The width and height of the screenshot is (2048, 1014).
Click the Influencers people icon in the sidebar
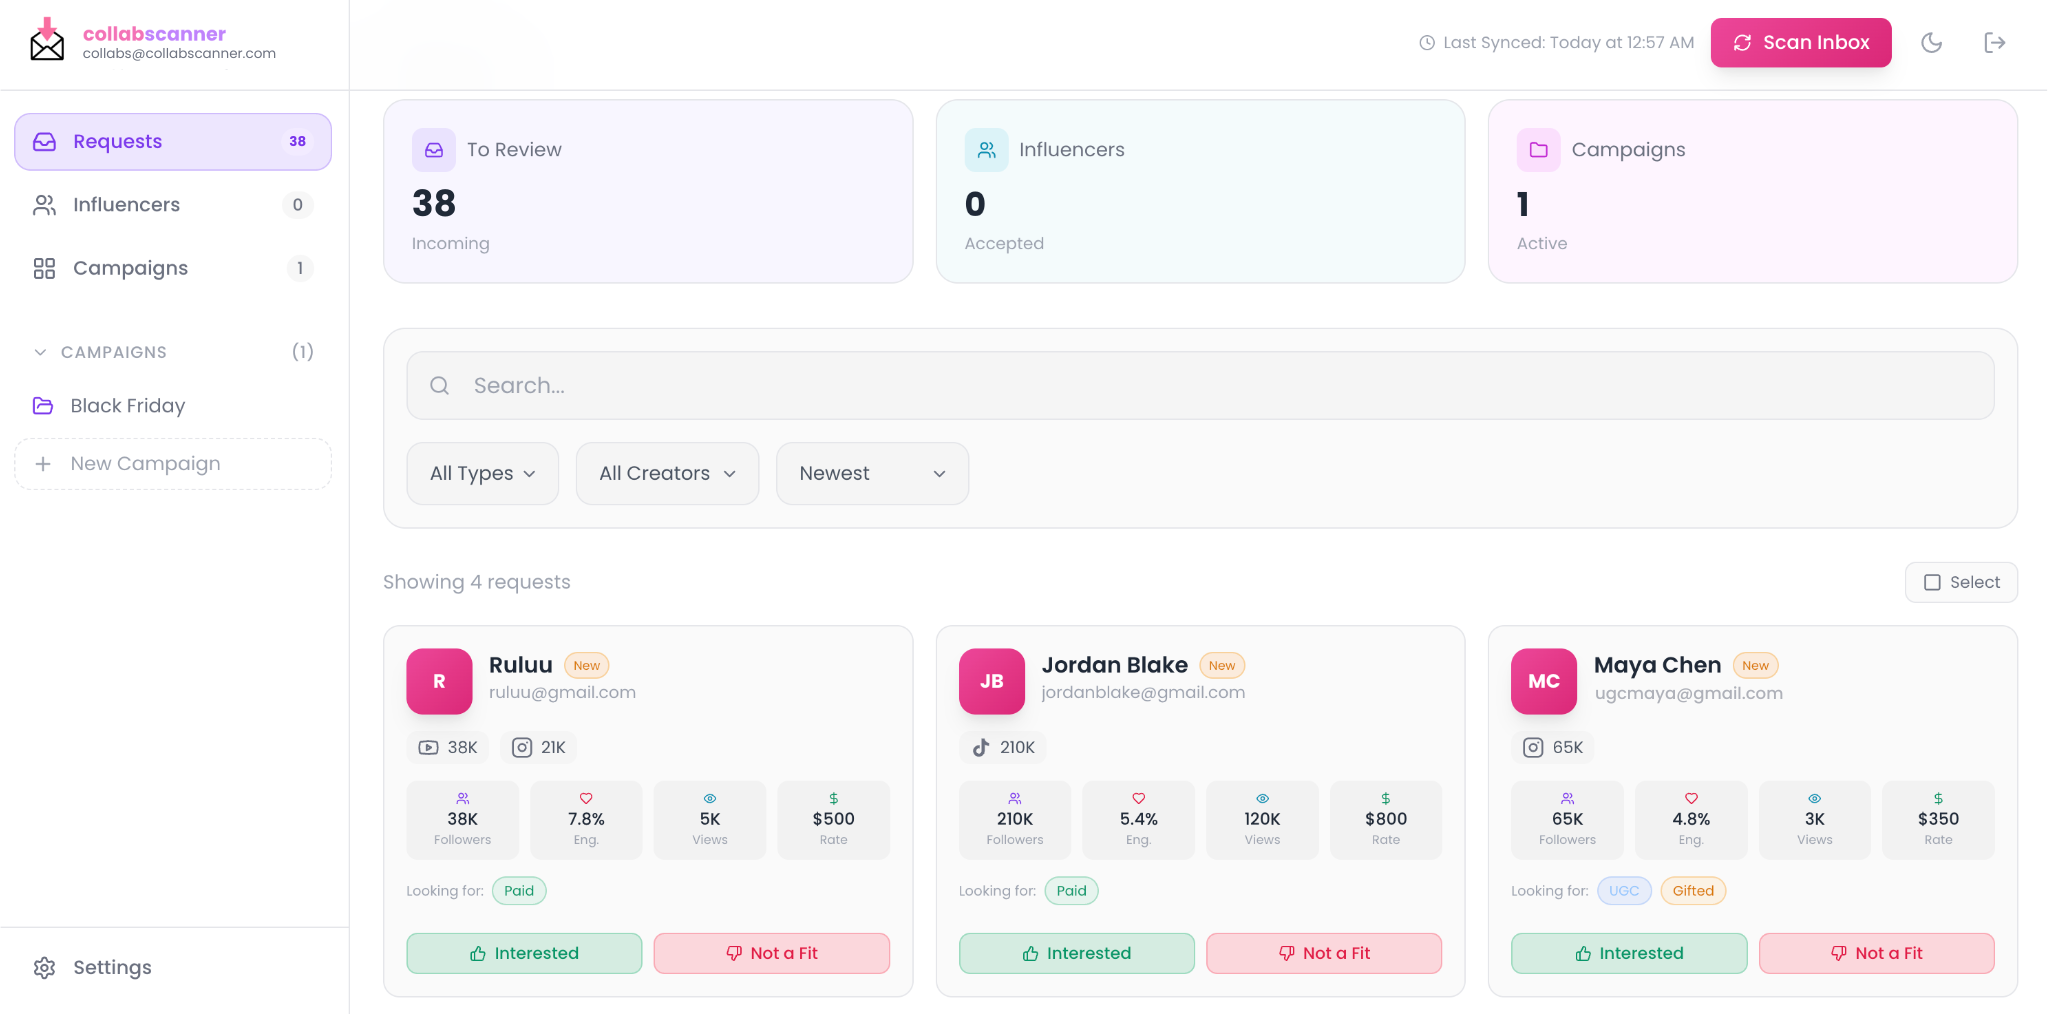[44, 204]
